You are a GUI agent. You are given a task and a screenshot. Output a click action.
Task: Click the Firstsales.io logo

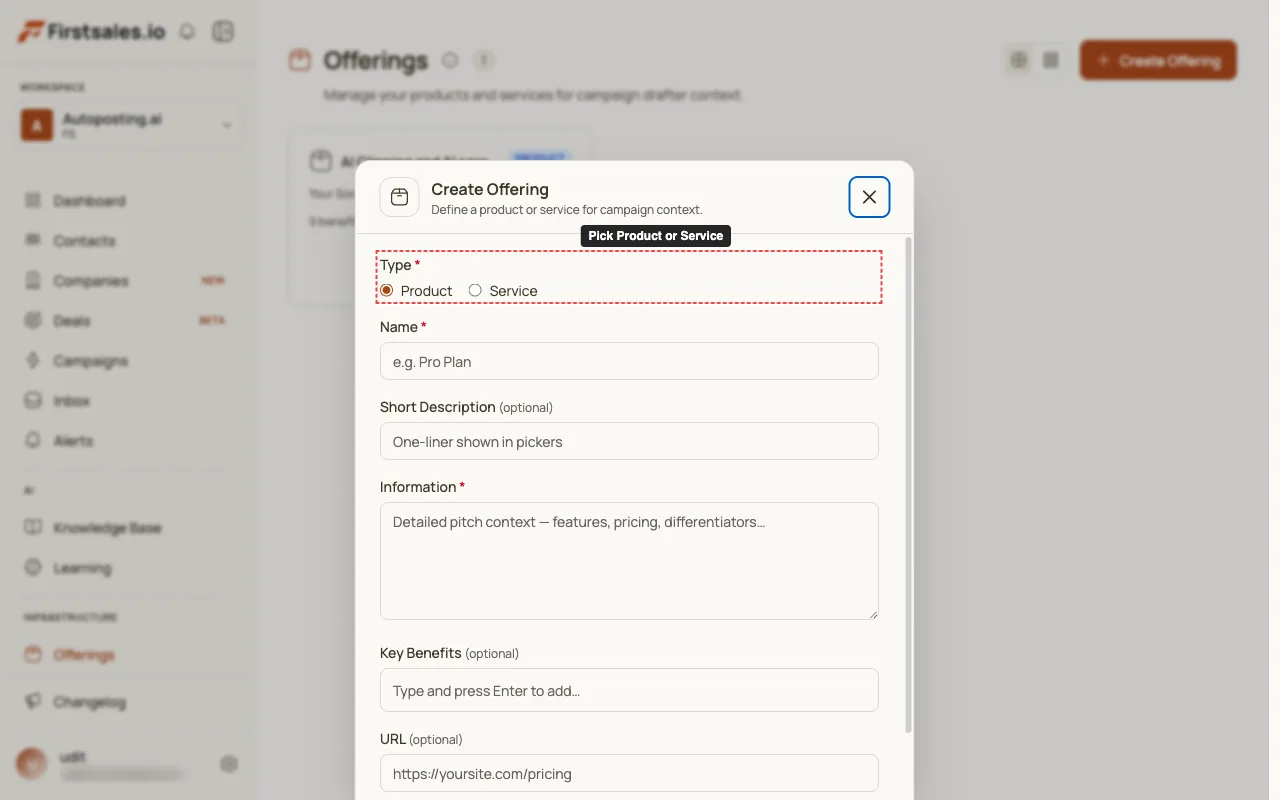(x=92, y=32)
